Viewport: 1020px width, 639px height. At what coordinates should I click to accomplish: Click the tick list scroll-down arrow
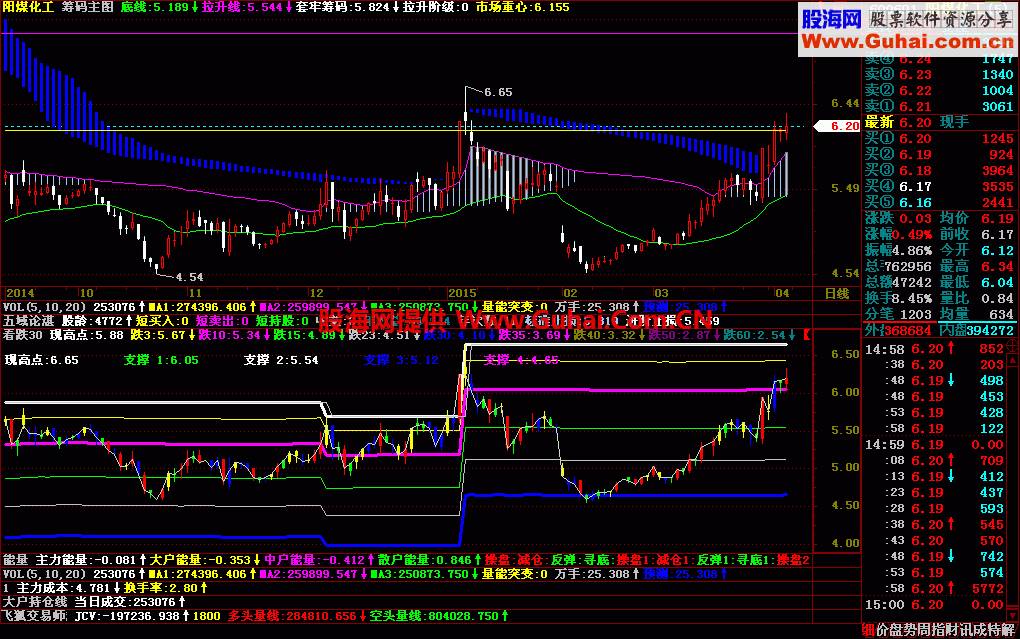point(1013,614)
